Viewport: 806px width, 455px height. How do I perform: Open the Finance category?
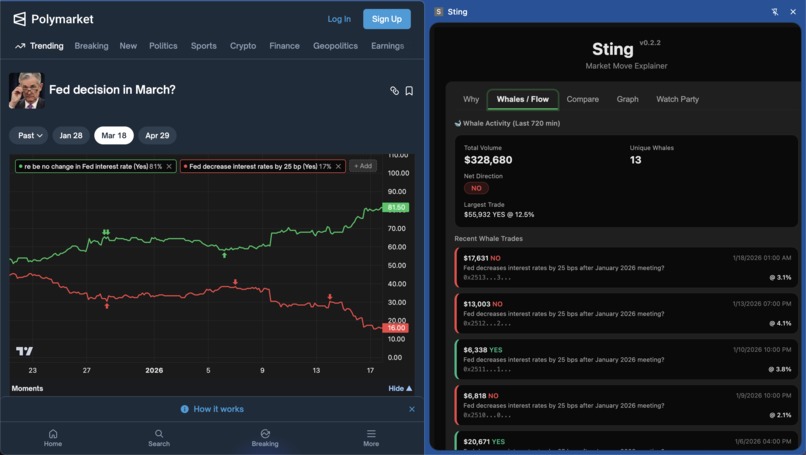[284, 46]
